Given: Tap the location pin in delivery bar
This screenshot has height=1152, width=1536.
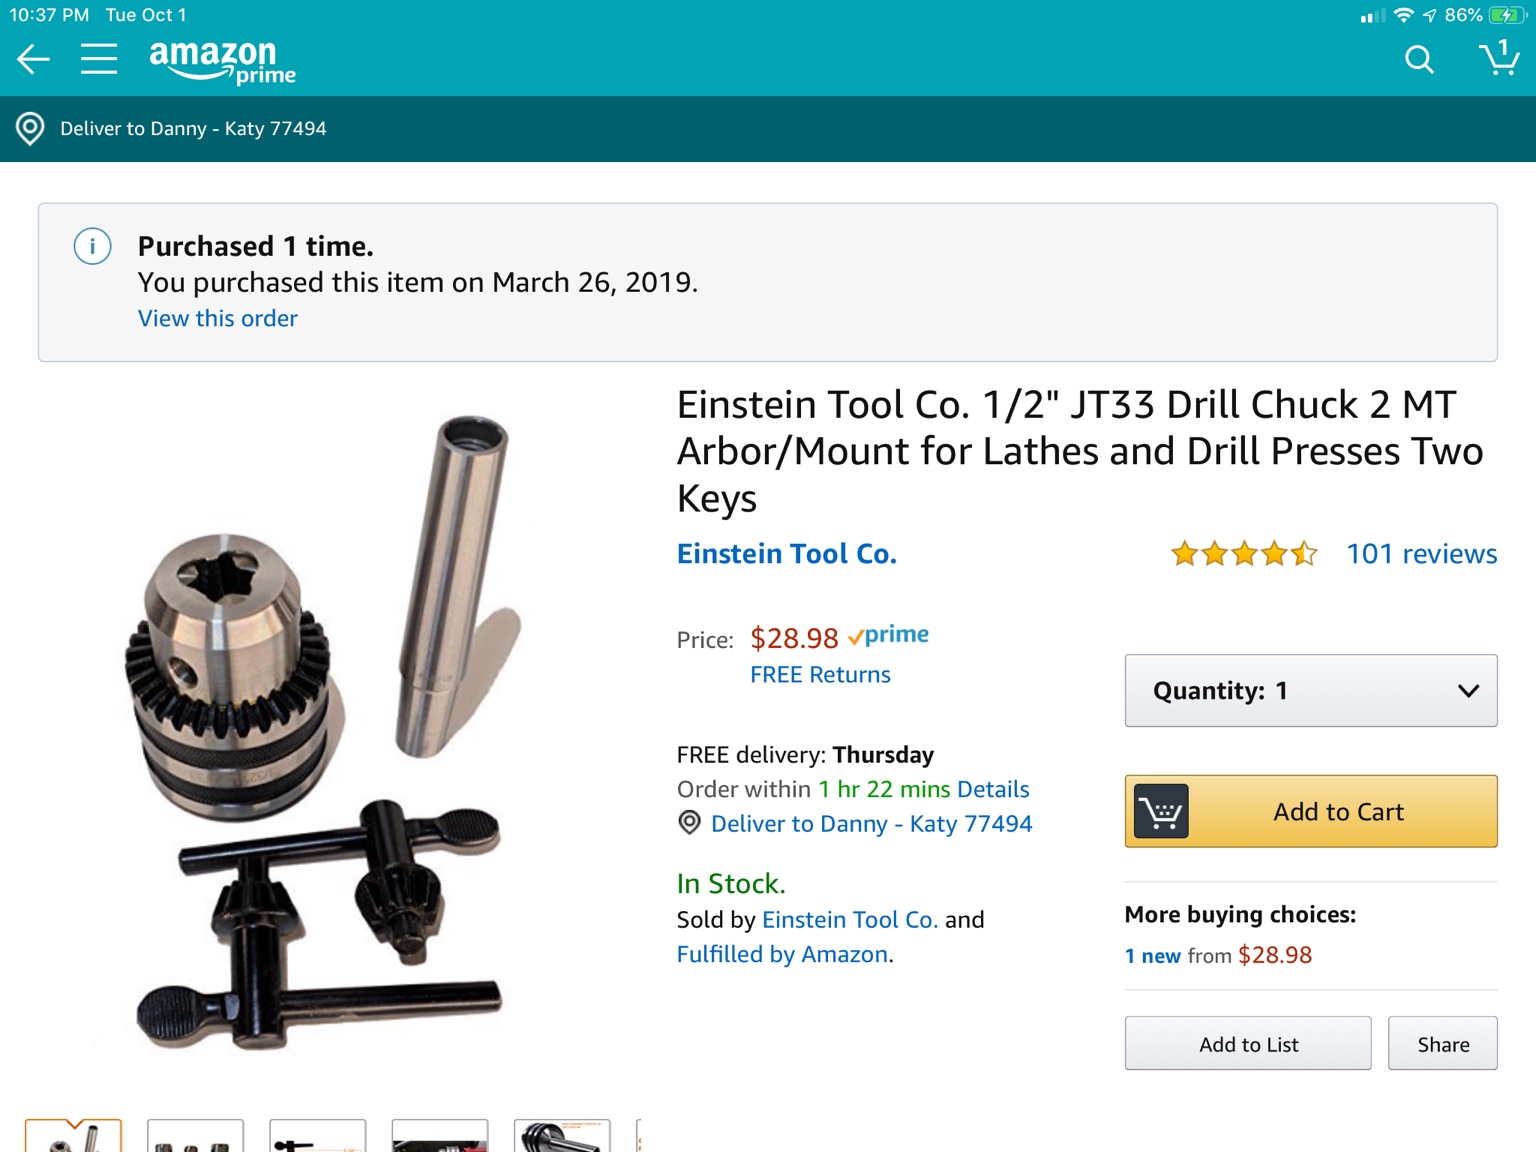Looking at the screenshot, I should pos(30,129).
